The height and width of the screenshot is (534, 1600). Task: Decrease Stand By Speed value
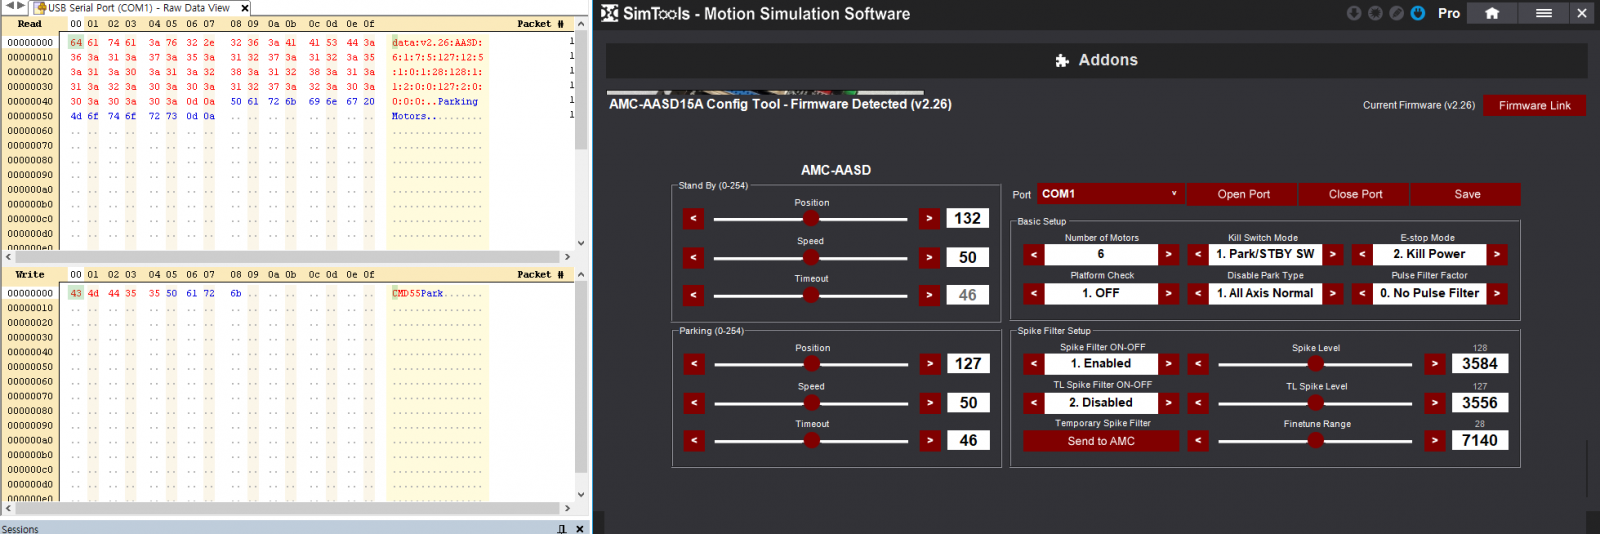point(694,257)
